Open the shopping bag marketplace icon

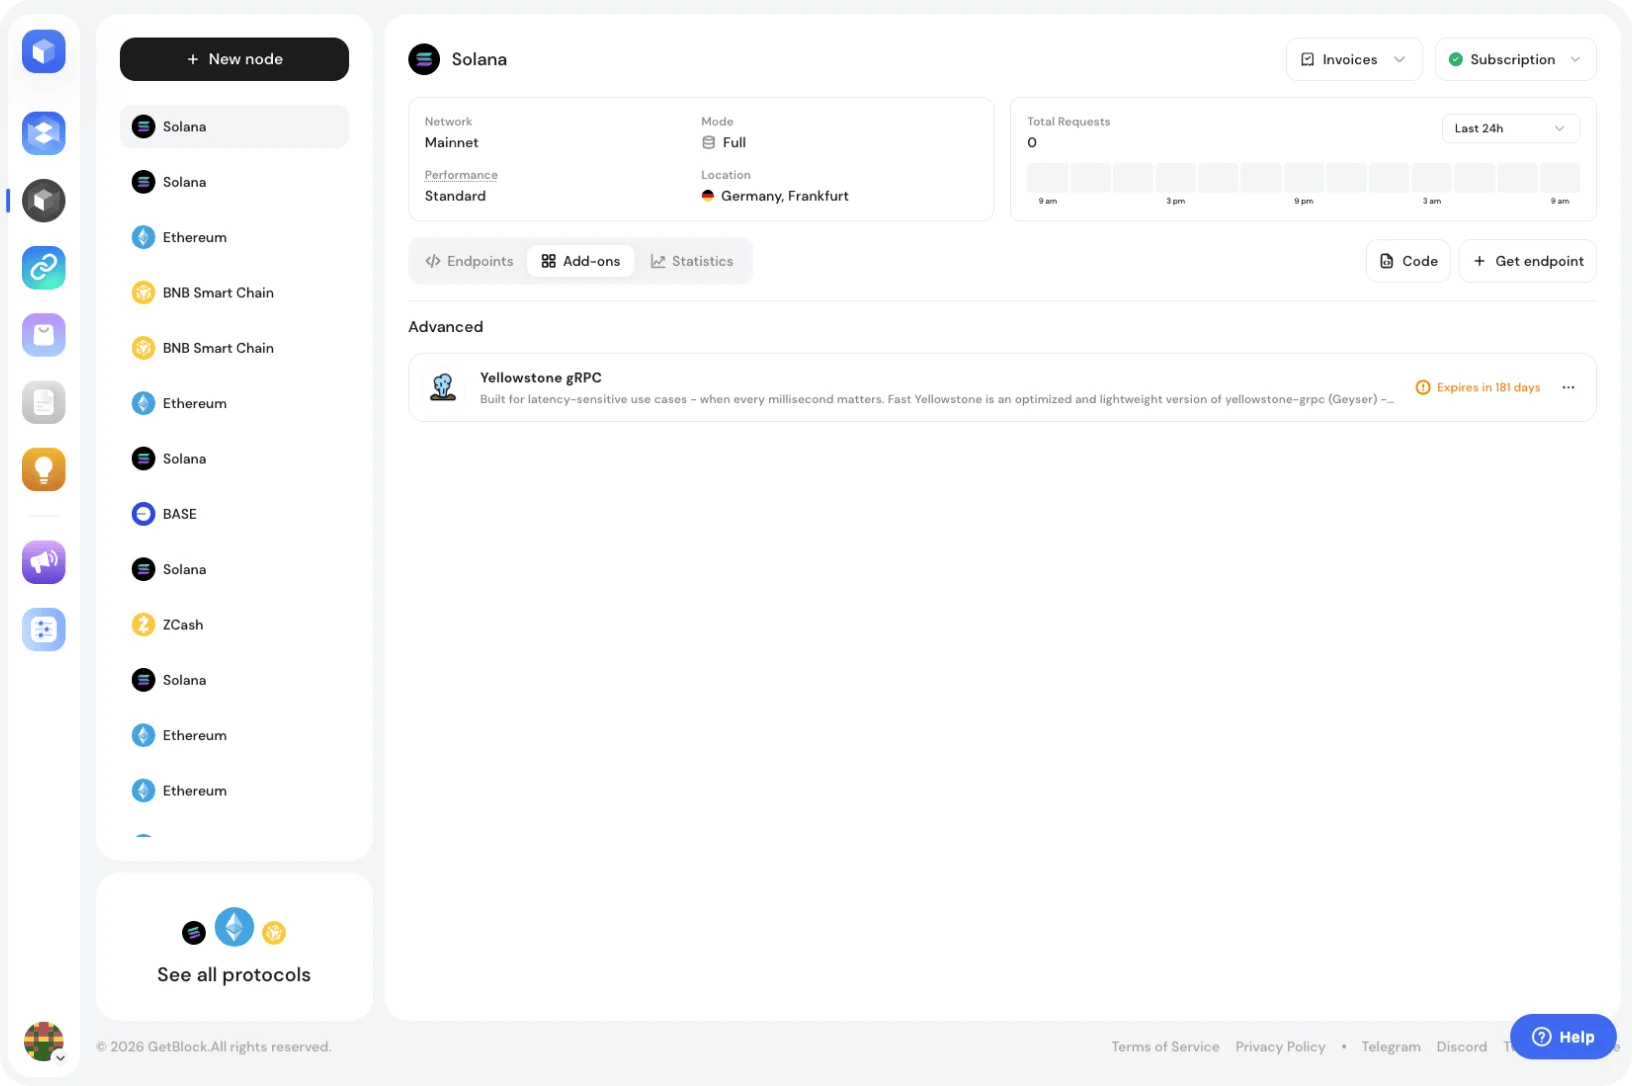point(43,334)
